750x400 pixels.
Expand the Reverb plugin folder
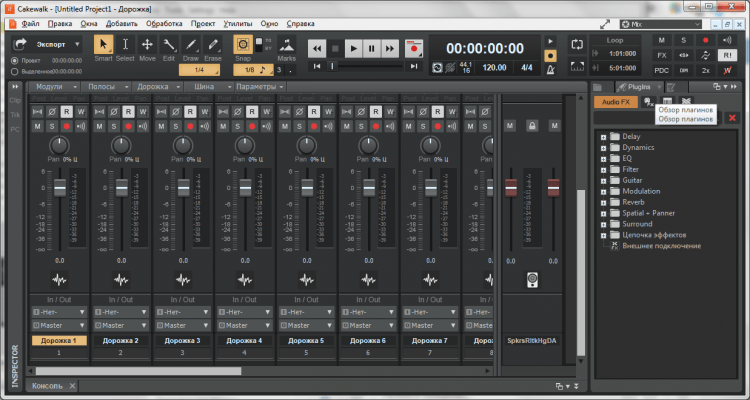pyautogui.click(x=603, y=202)
